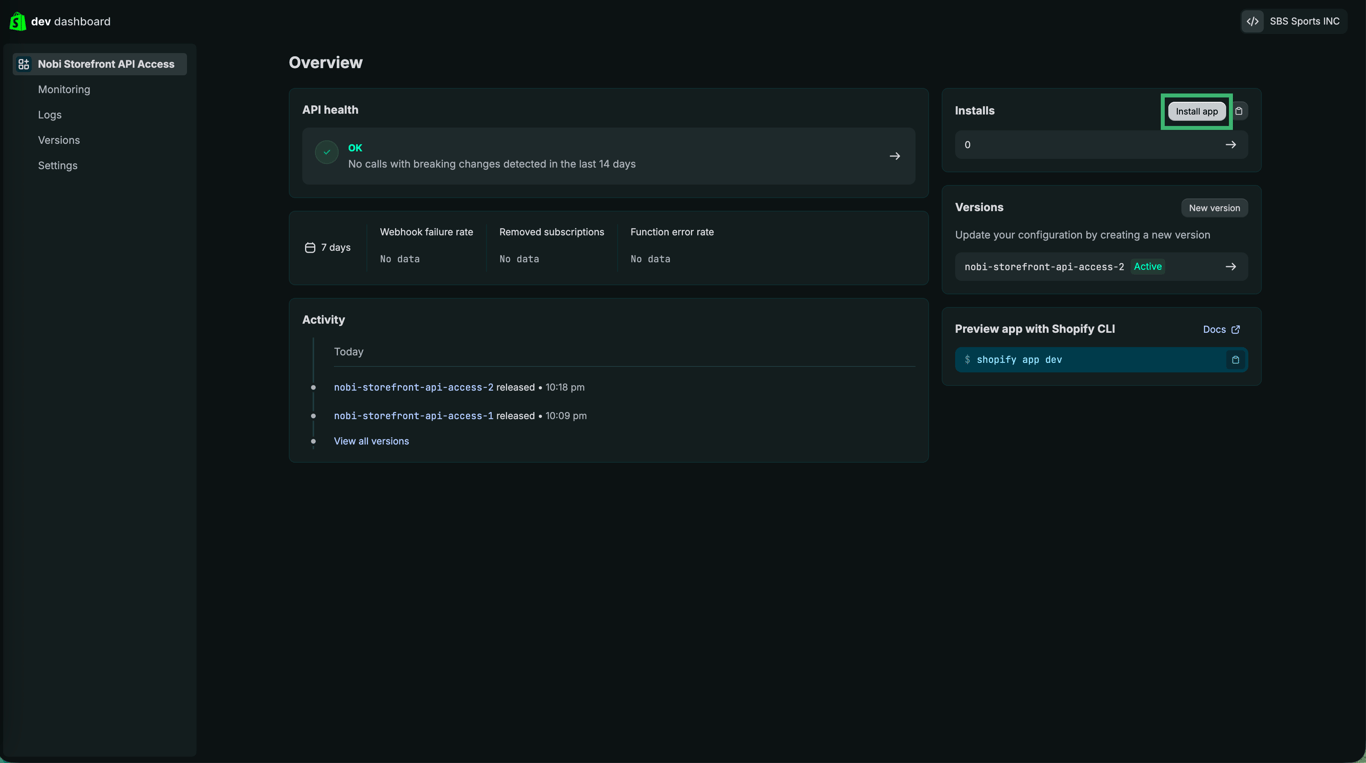Open the Docs link
This screenshot has width=1366, height=763.
(x=1214, y=329)
